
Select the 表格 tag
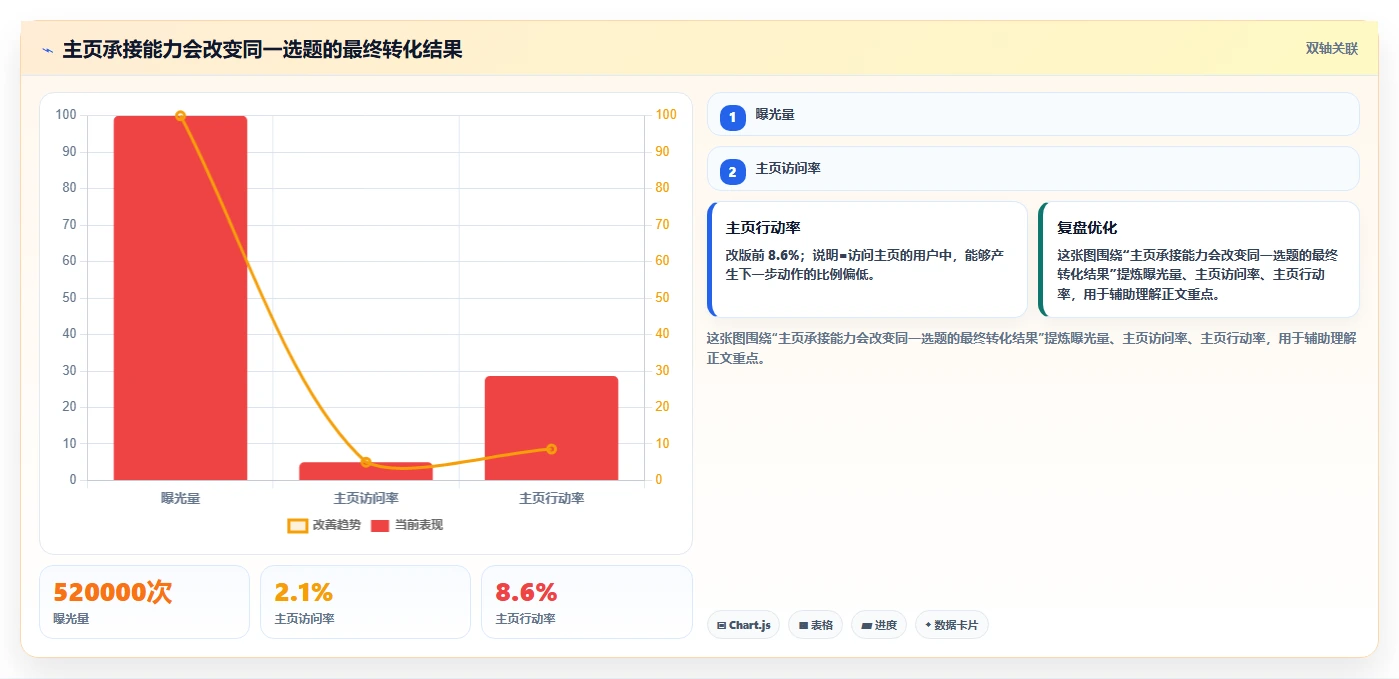click(816, 625)
